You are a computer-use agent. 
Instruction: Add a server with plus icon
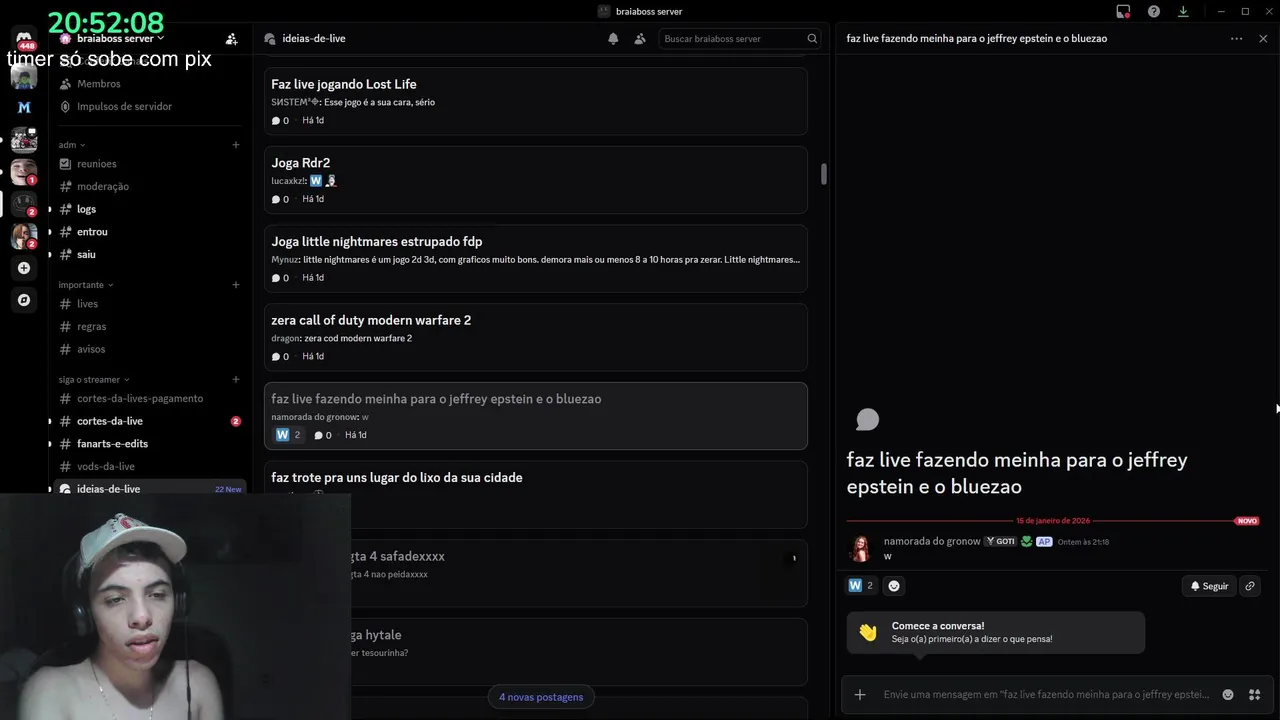[x=24, y=268]
